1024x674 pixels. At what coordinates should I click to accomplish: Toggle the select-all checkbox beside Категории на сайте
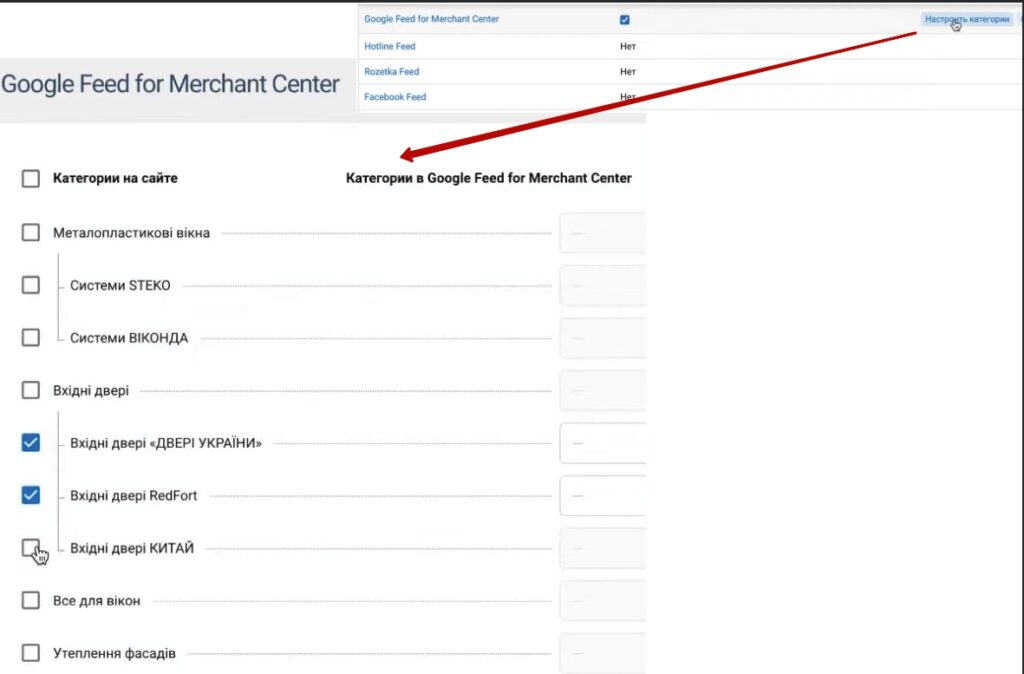pyautogui.click(x=31, y=178)
